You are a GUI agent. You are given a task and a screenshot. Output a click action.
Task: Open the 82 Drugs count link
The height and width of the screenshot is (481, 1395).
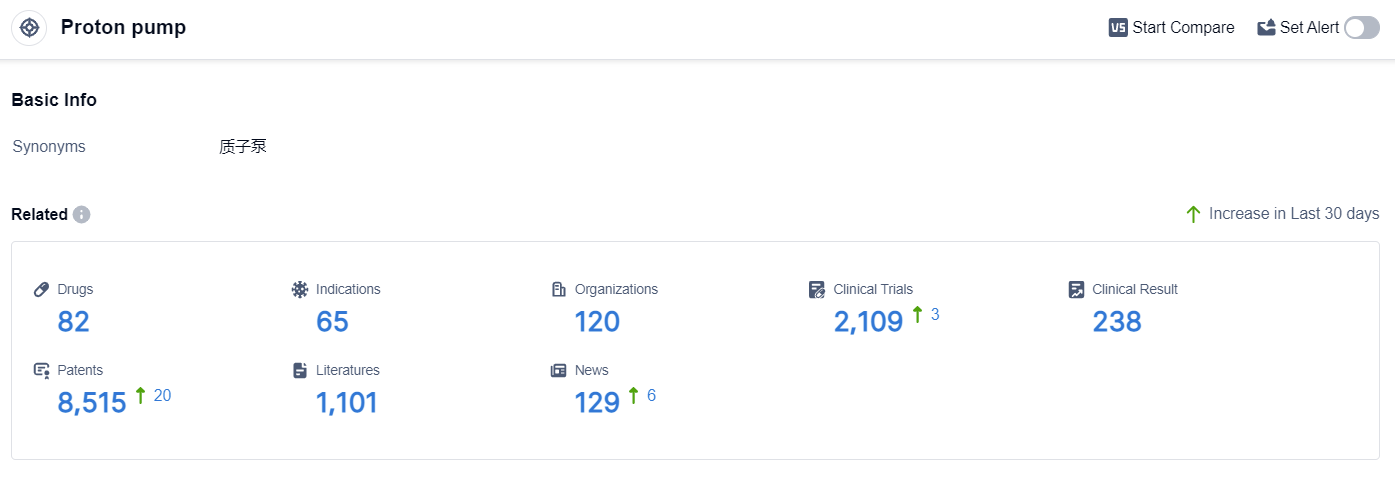point(74,322)
